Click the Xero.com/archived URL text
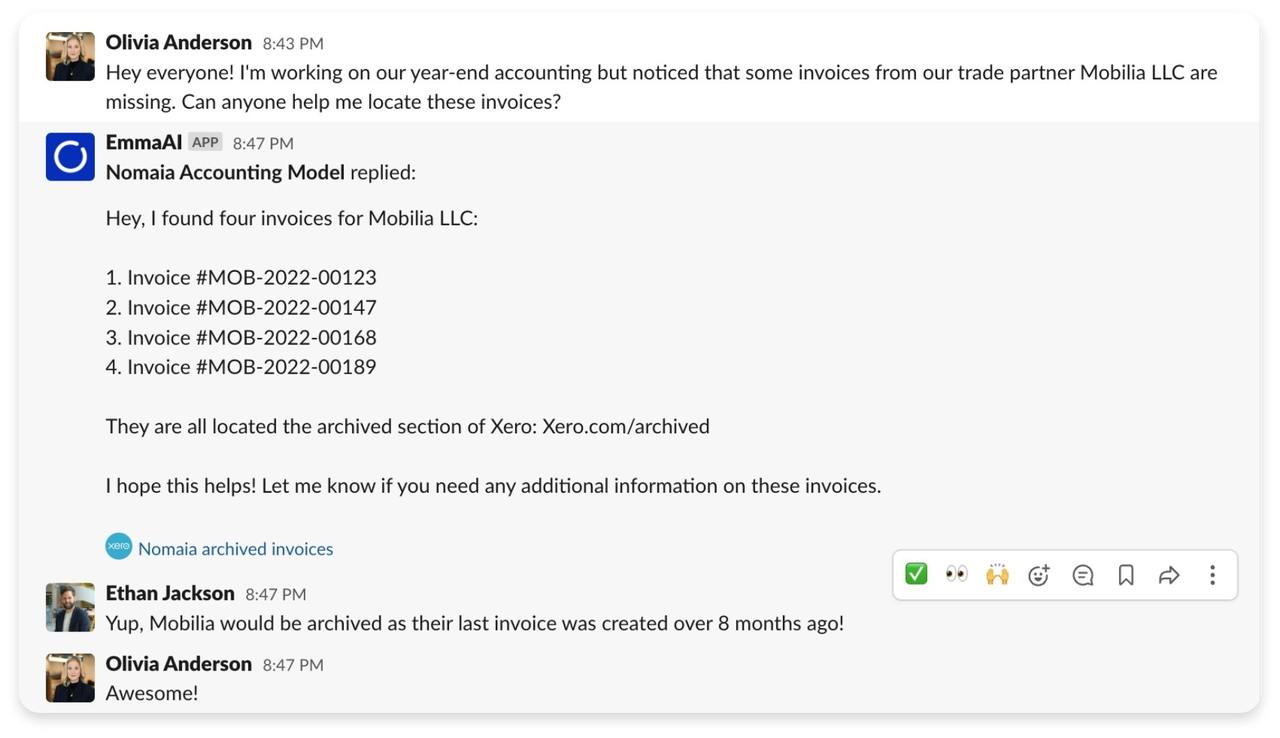The image size is (1280, 738). click(626, 426)
